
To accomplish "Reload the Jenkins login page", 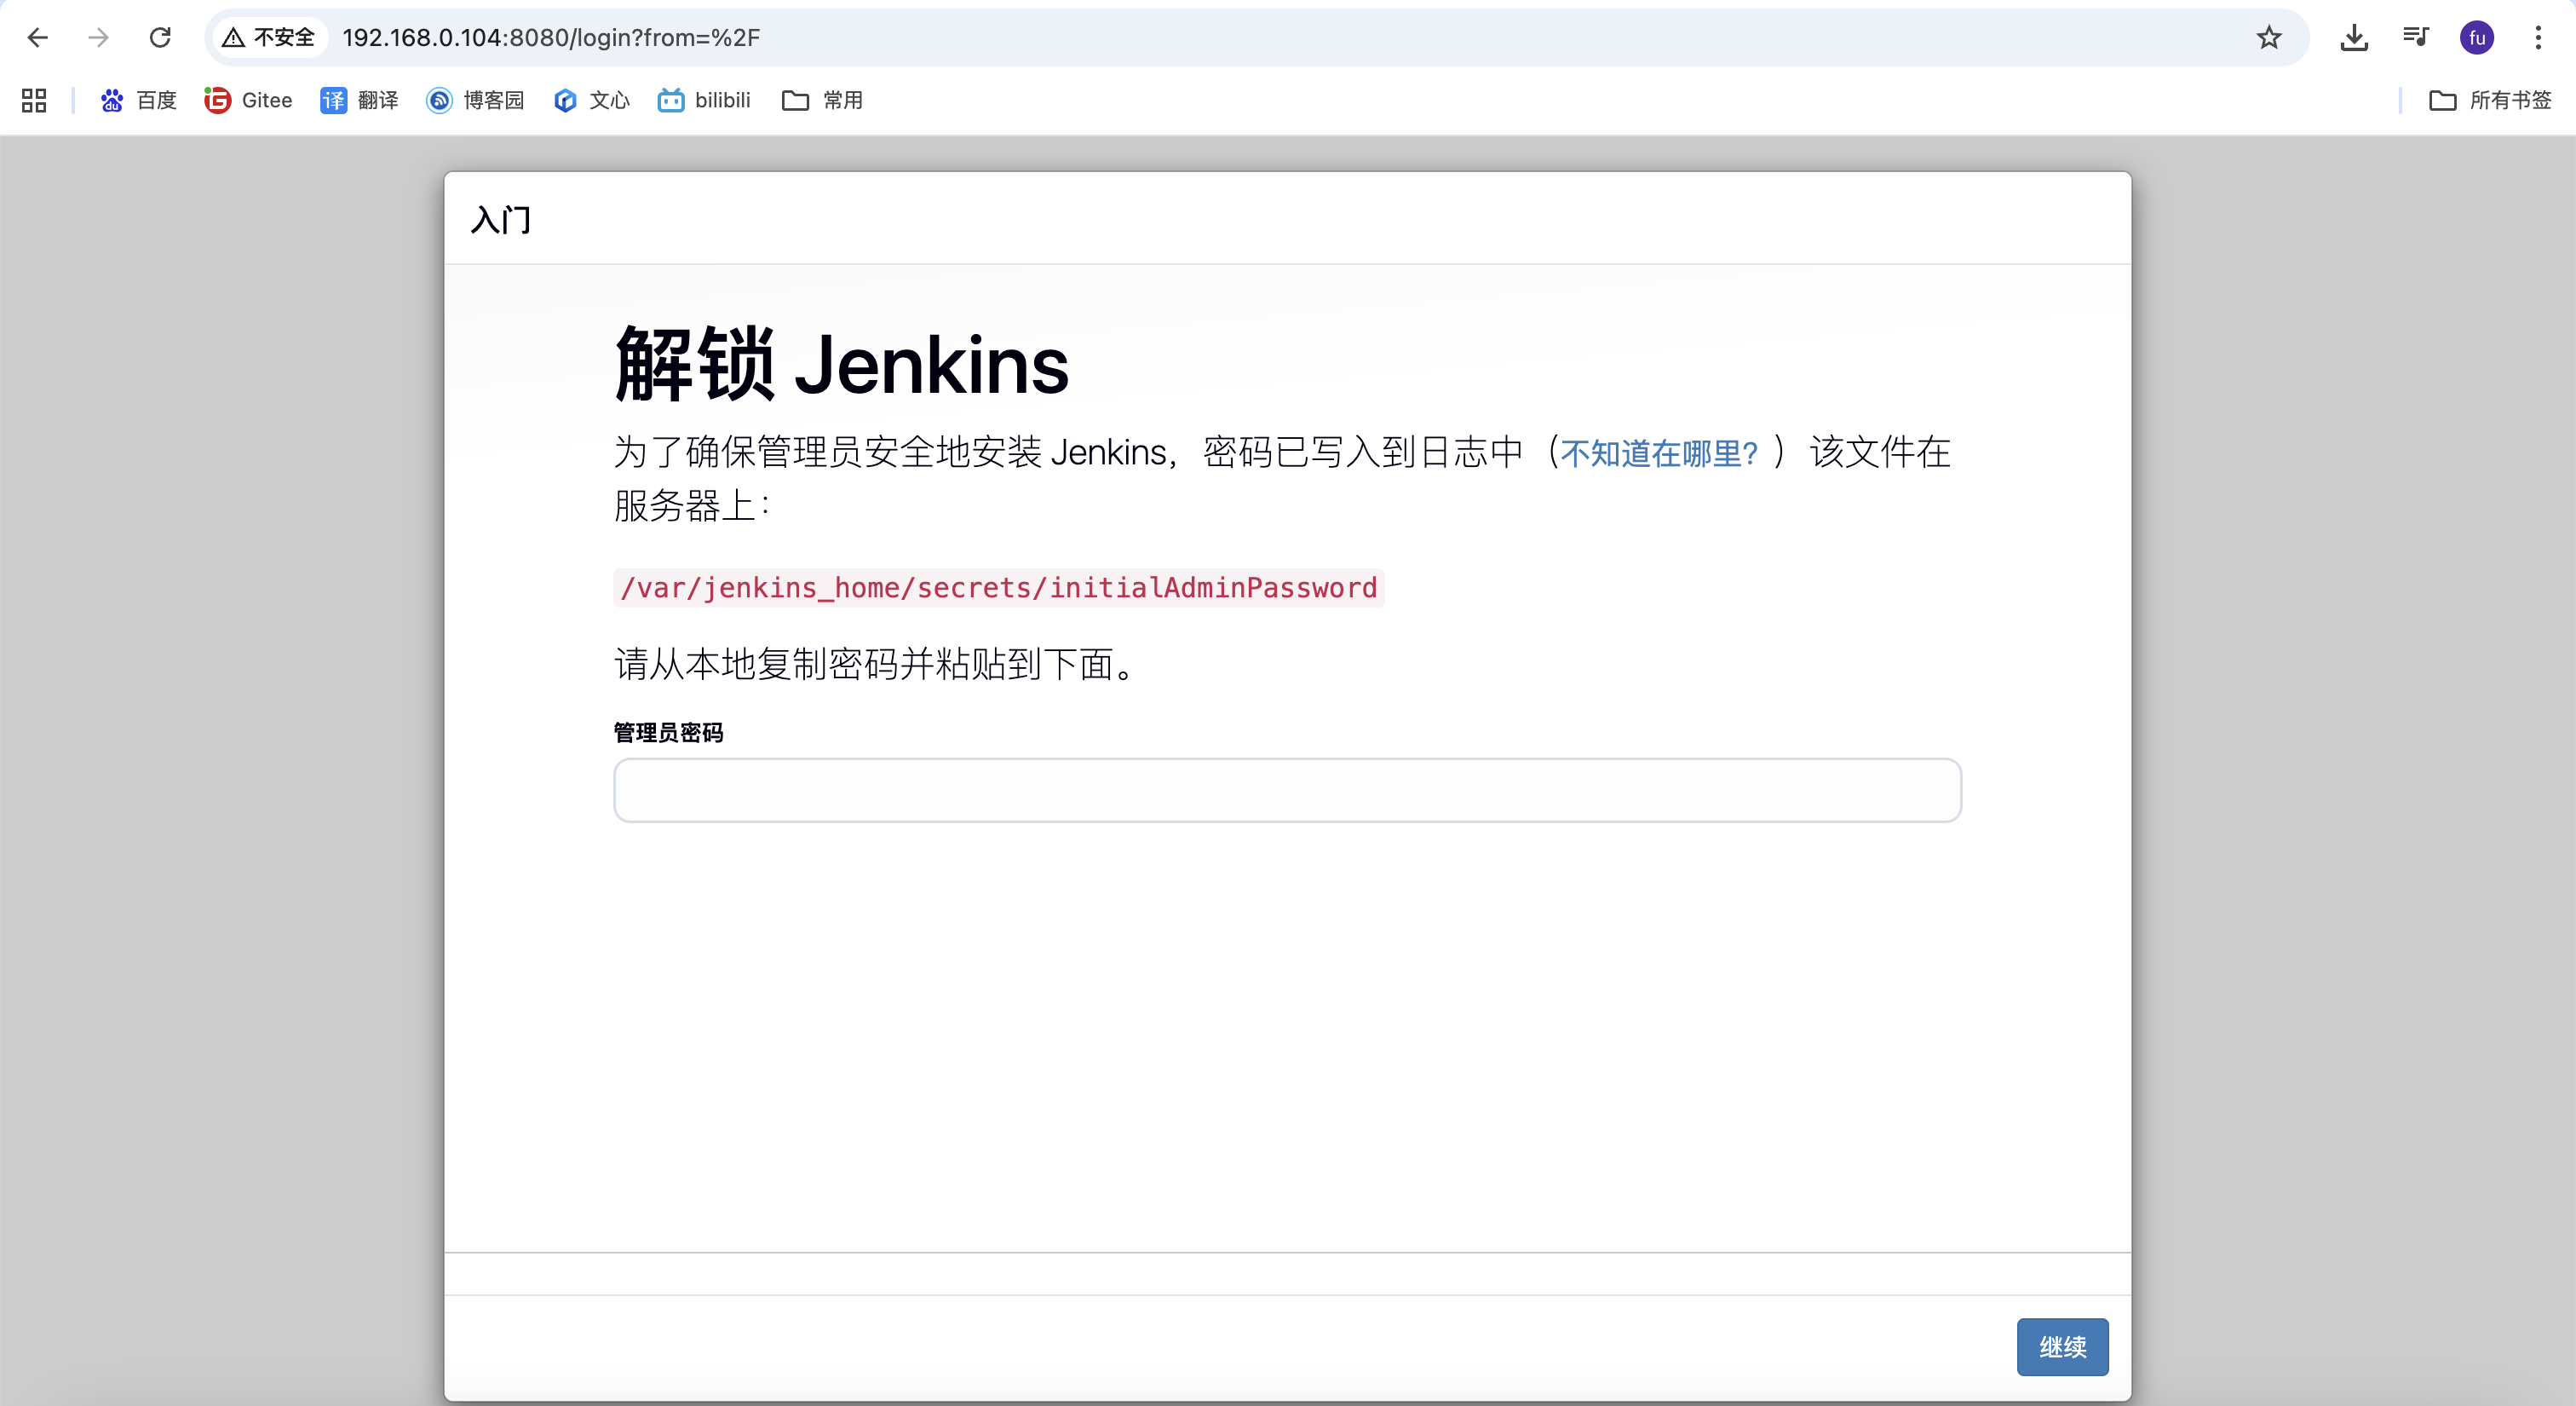I will [160, 38].
